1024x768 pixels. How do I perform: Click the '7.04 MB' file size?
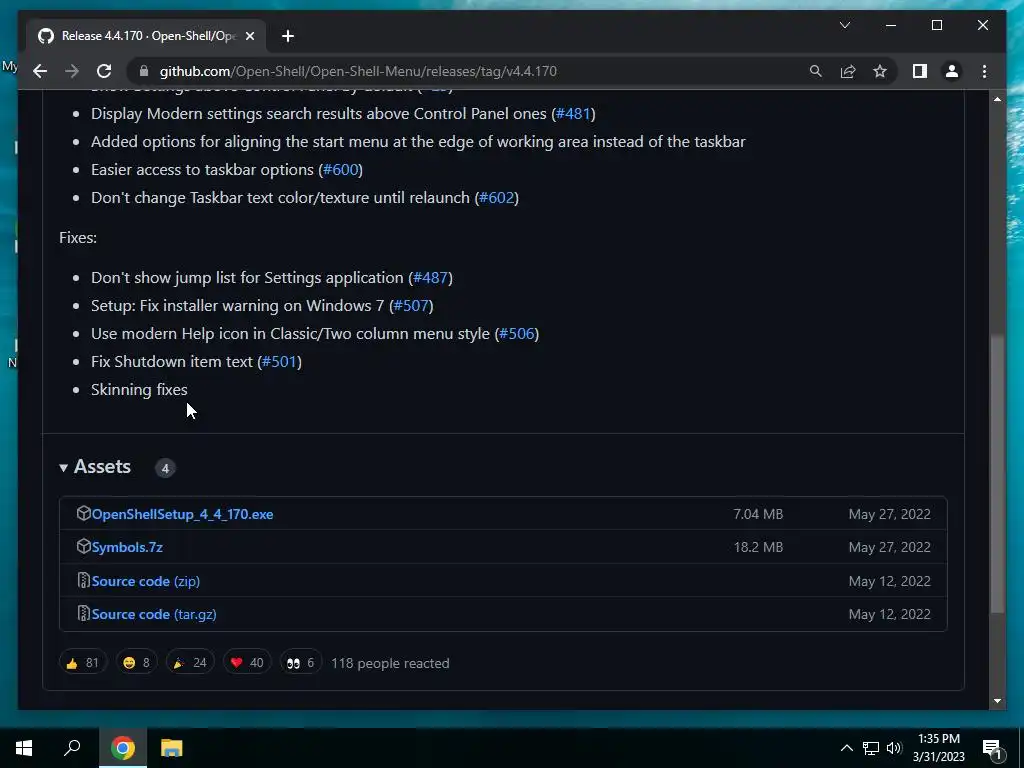tap(758, 515)
